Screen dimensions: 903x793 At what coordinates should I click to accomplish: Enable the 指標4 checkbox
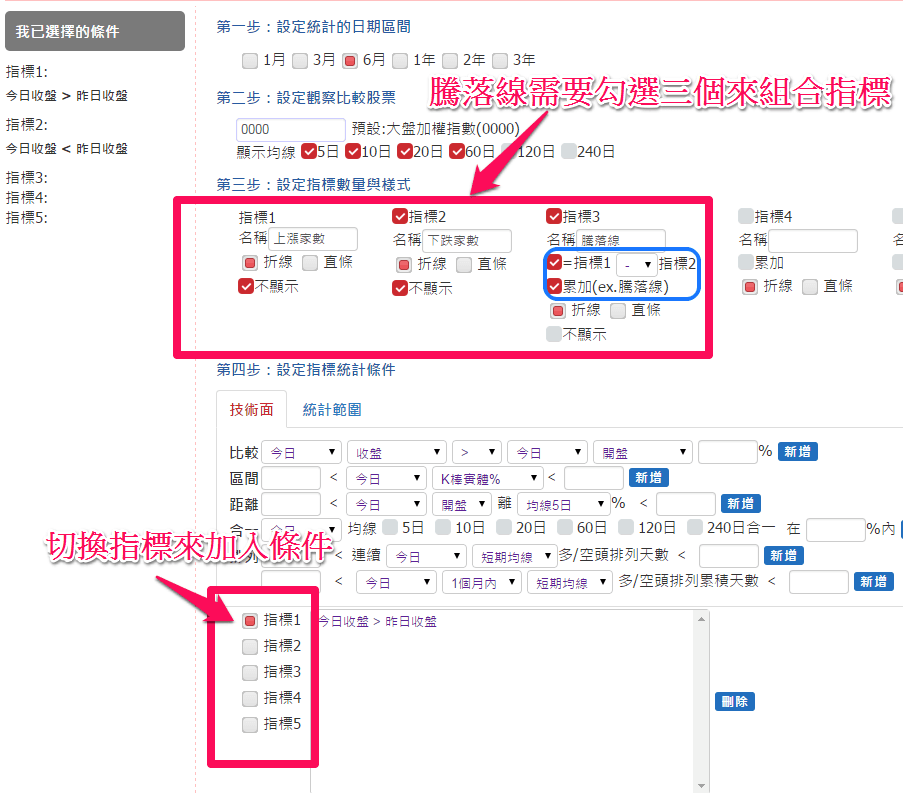pos(746,216)
